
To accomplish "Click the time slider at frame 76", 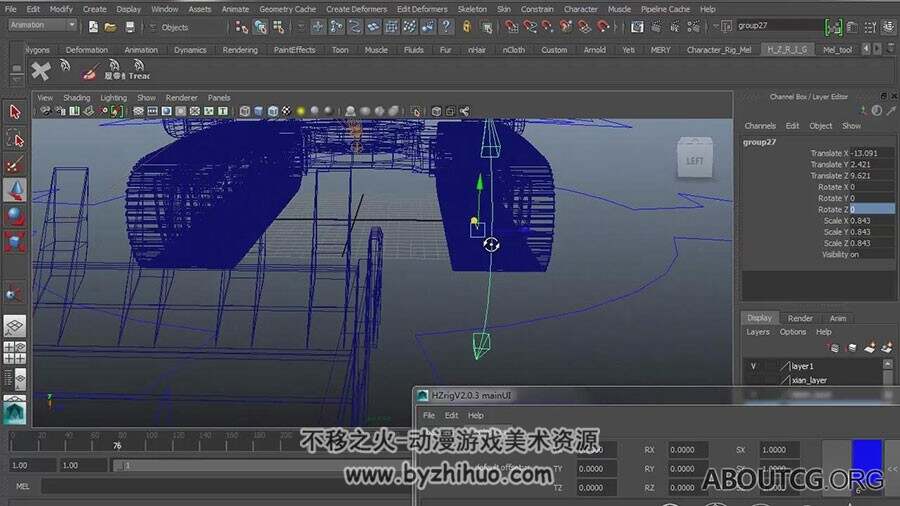I will click(117, 445).
